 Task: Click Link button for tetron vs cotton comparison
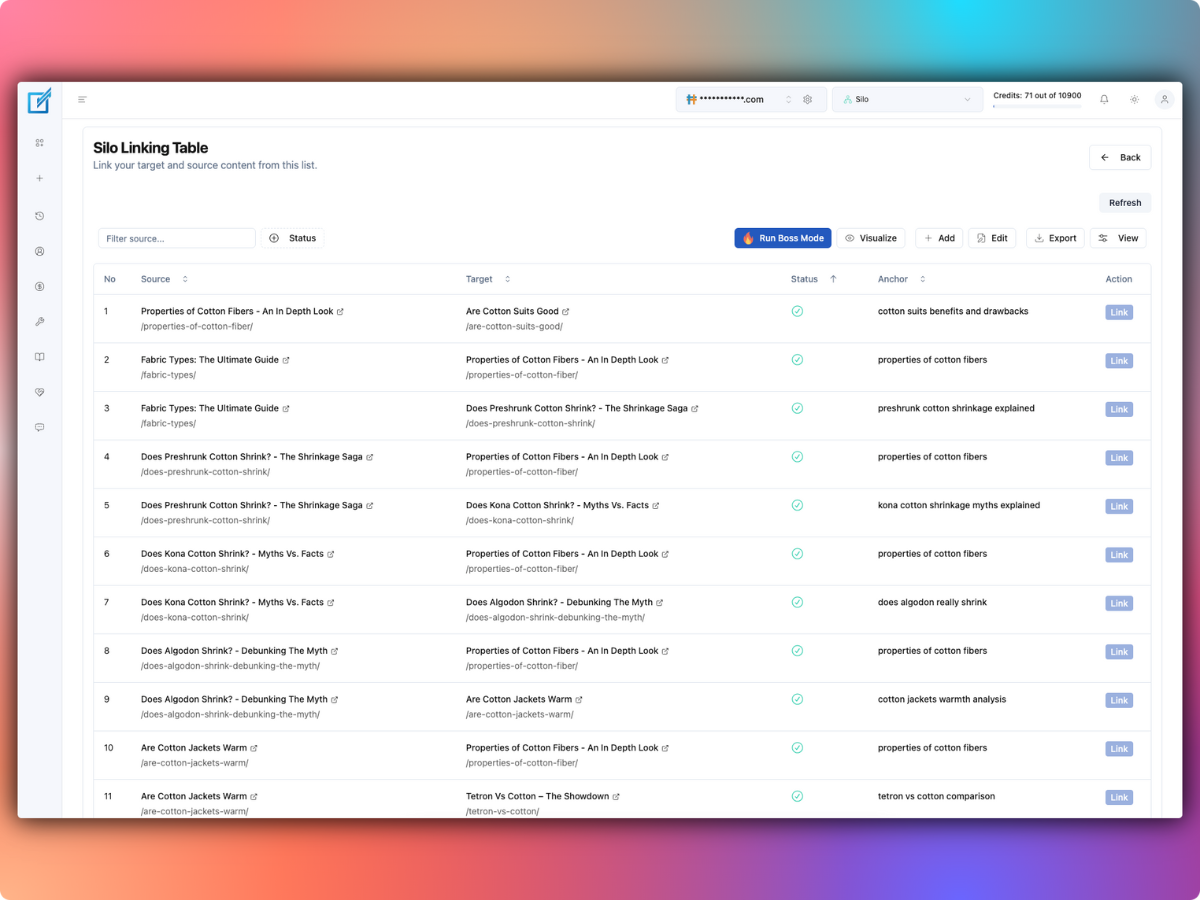pyautogui.click(x=1119, y=797)
